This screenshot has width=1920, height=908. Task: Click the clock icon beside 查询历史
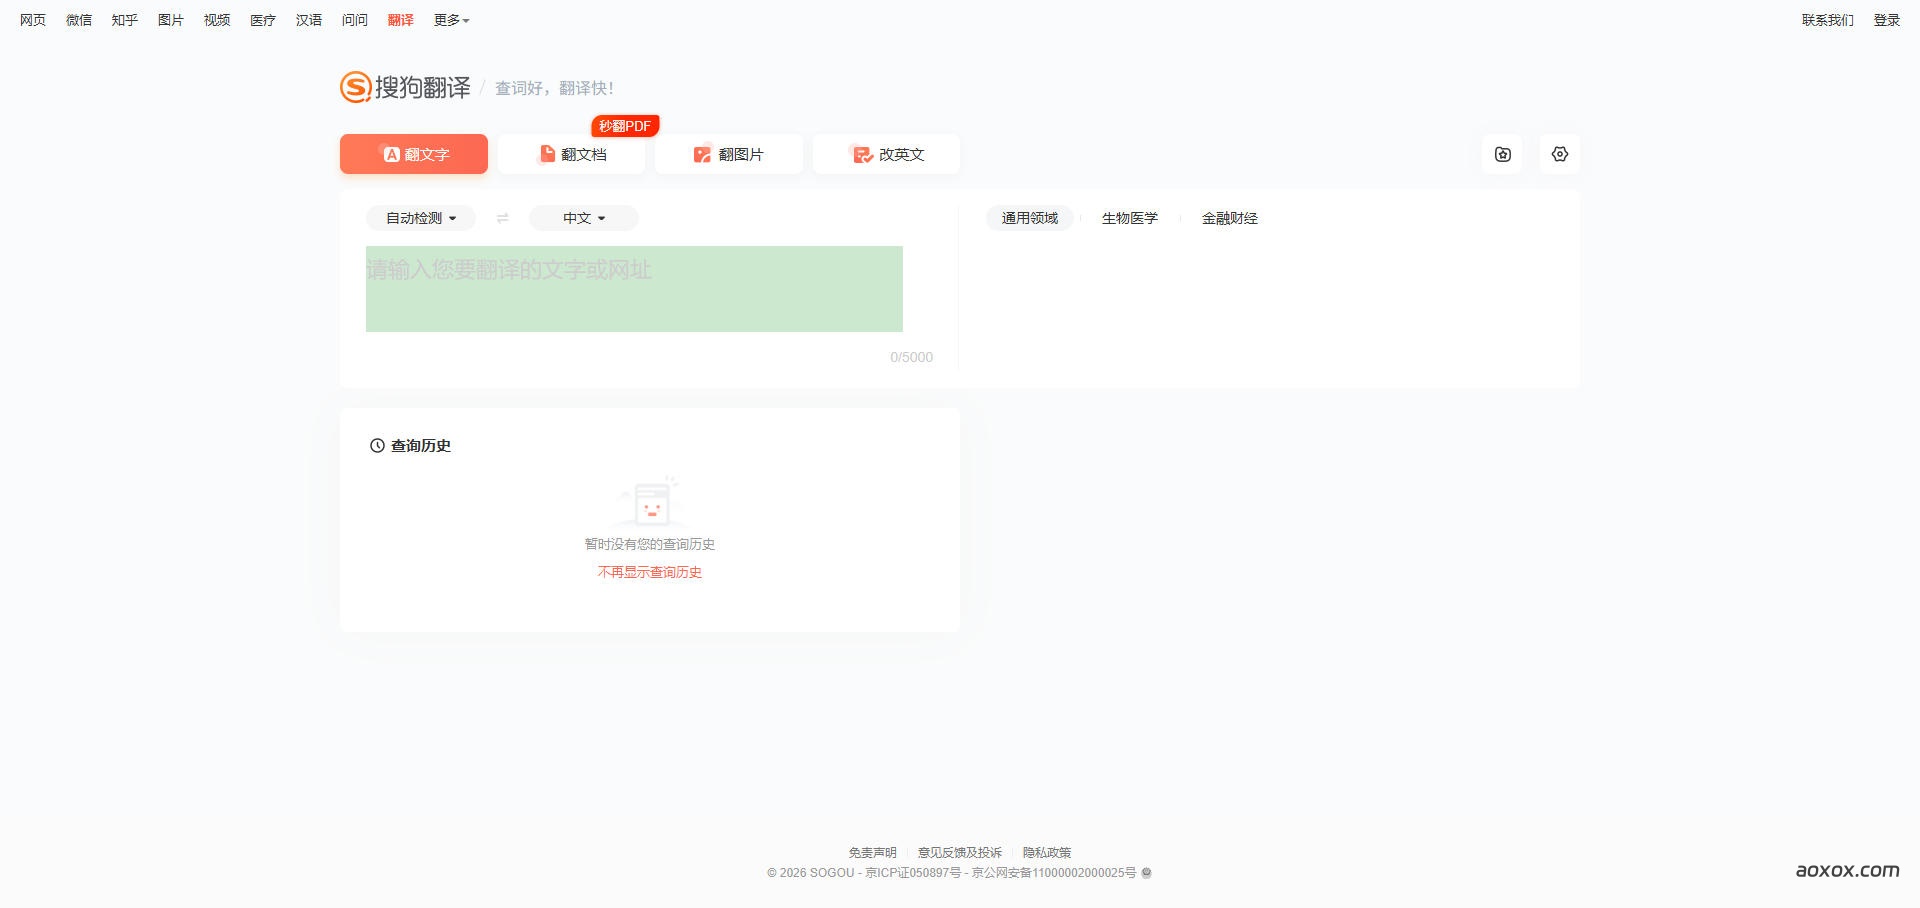pos(377,446)
